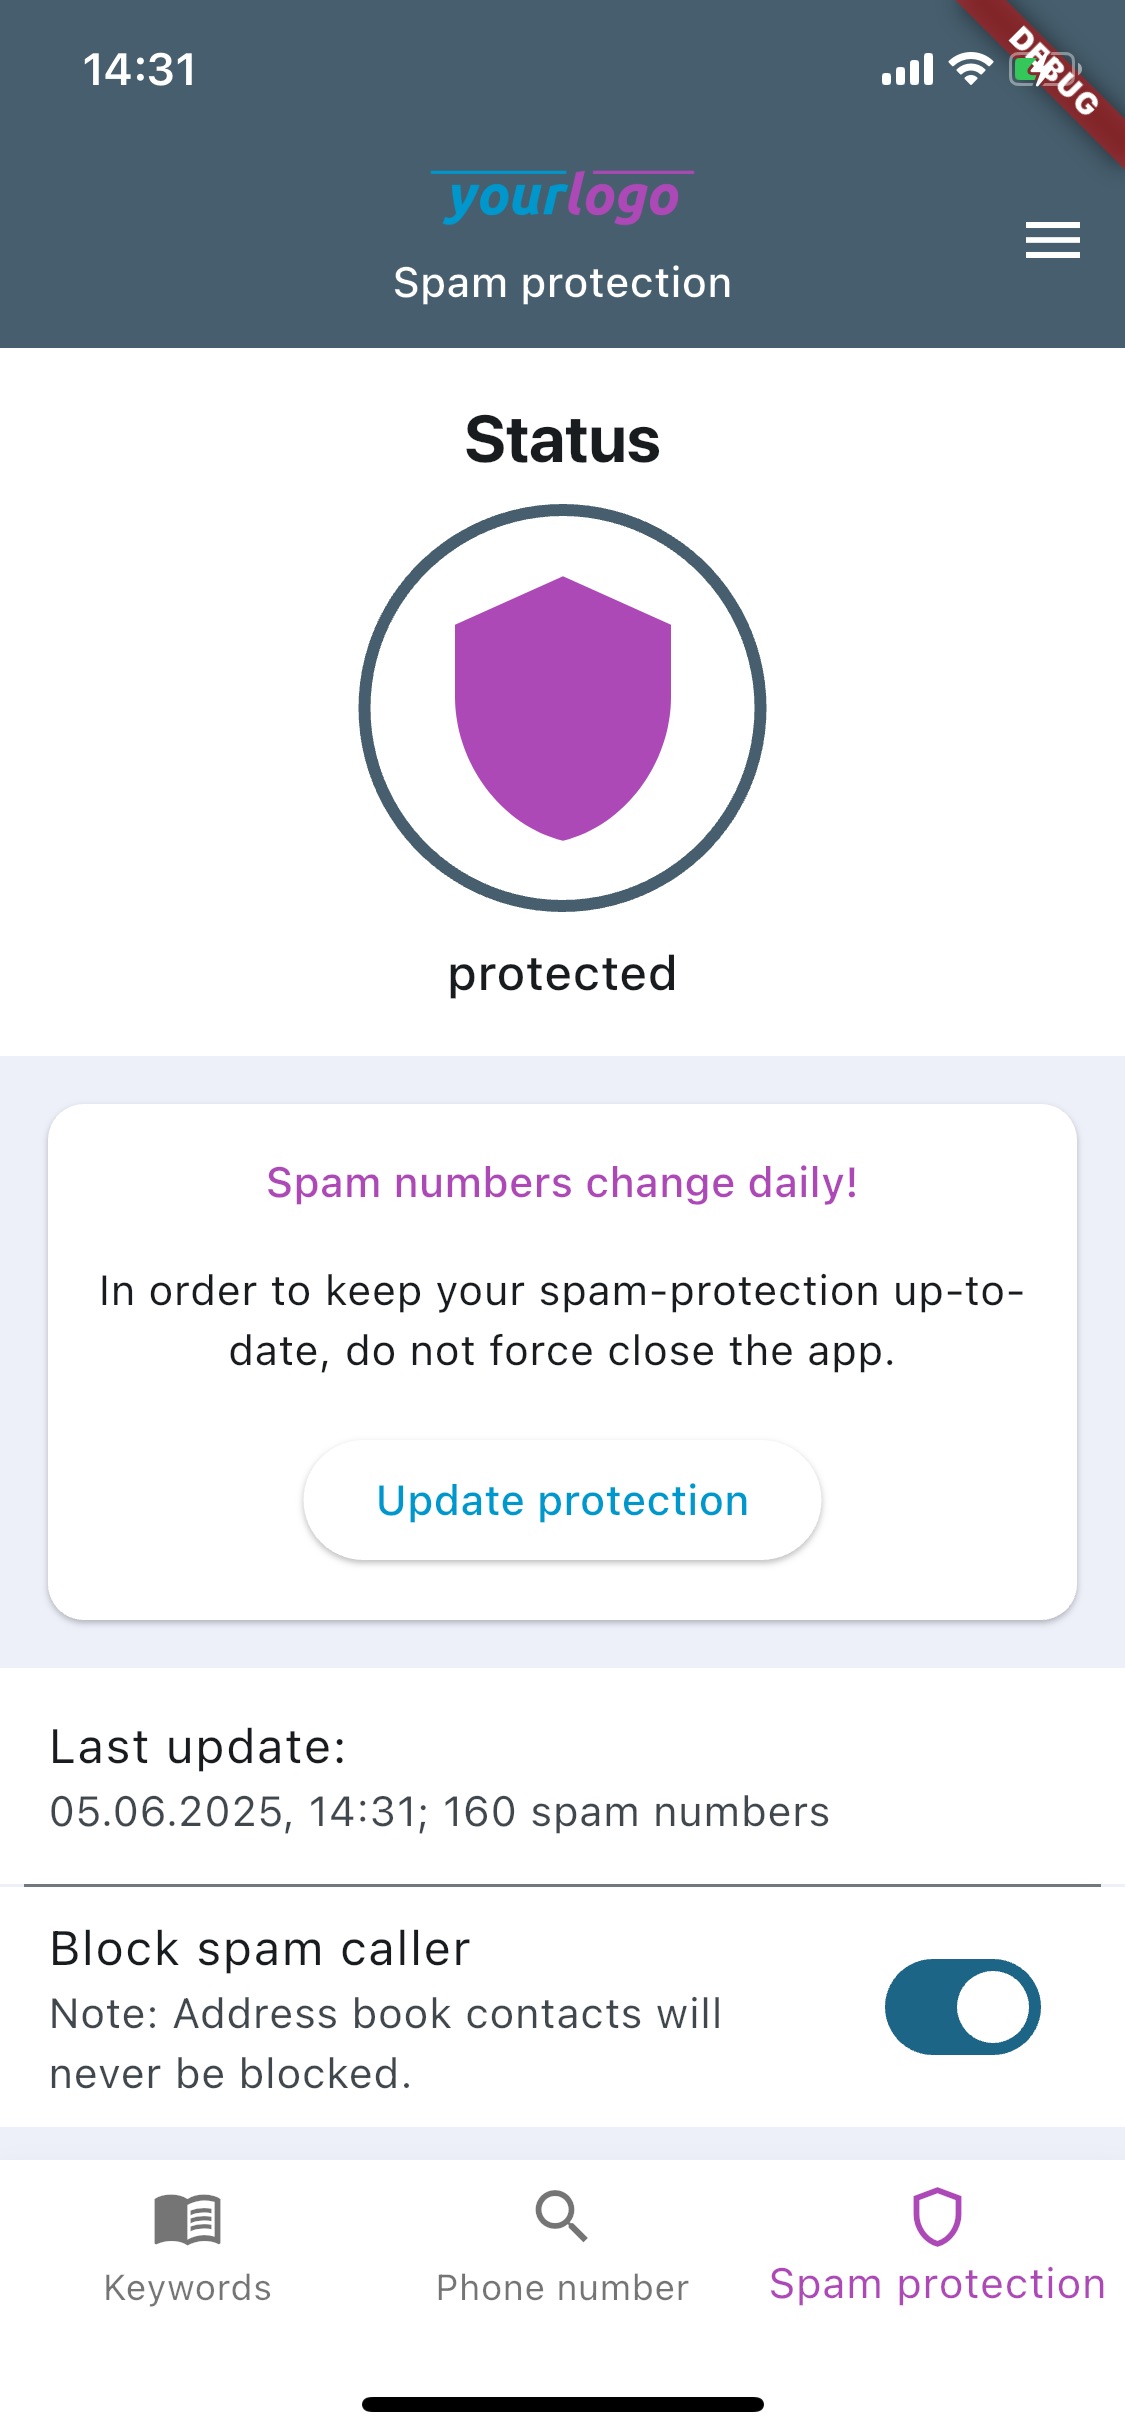
Task: Switch to the Phone number tab
Action: pos(562,2288)
